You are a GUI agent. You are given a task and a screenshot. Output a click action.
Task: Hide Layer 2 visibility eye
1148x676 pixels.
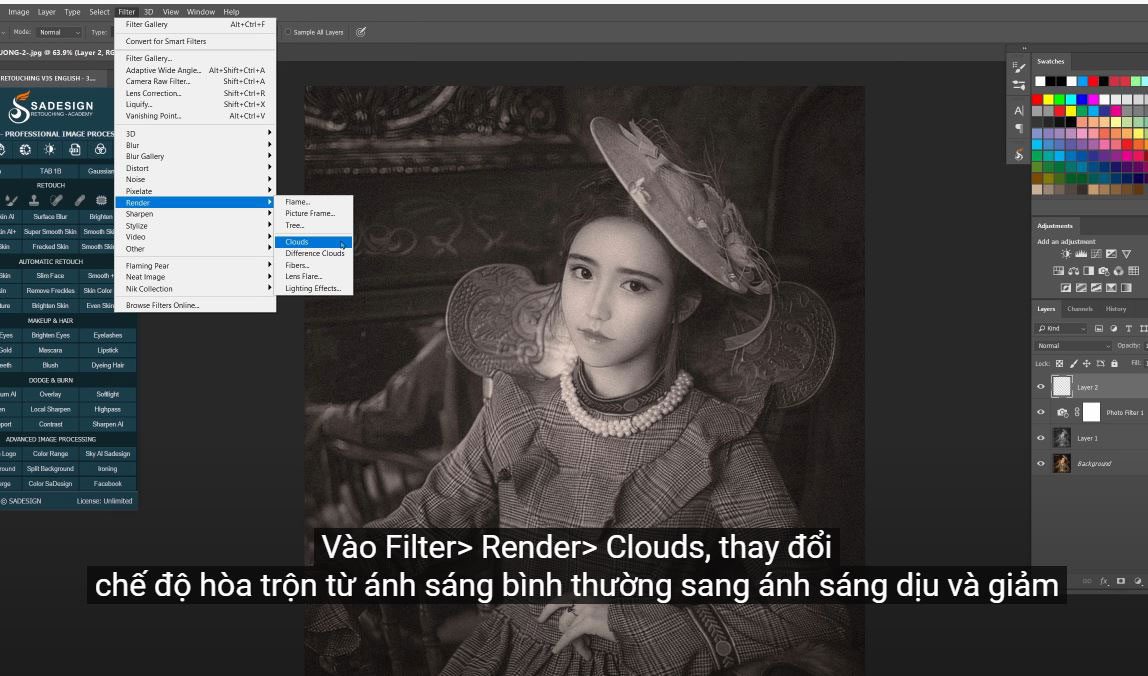coord(1041,387)
